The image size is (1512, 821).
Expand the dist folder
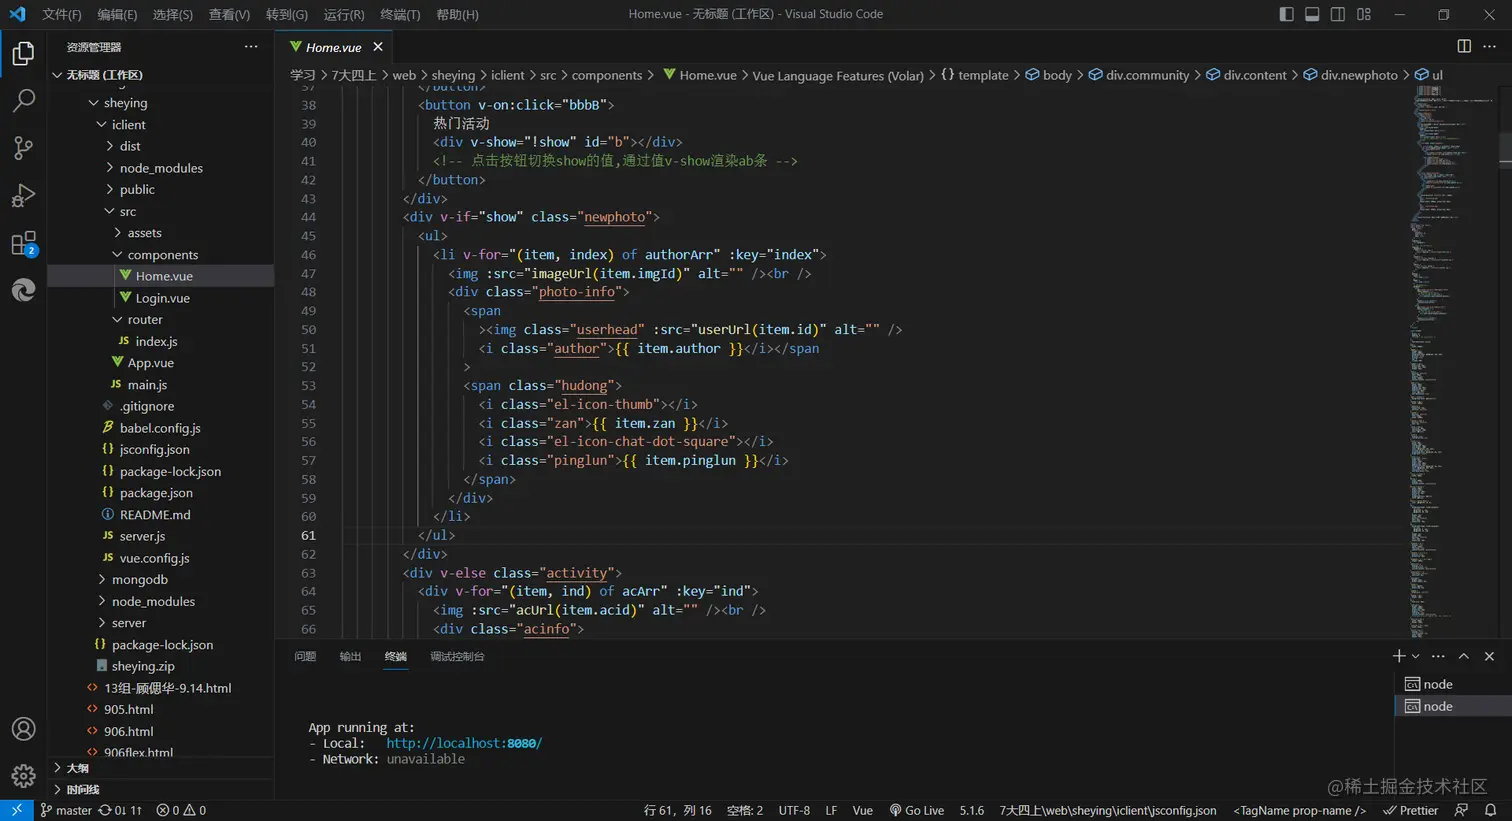[x=130, y=146]
